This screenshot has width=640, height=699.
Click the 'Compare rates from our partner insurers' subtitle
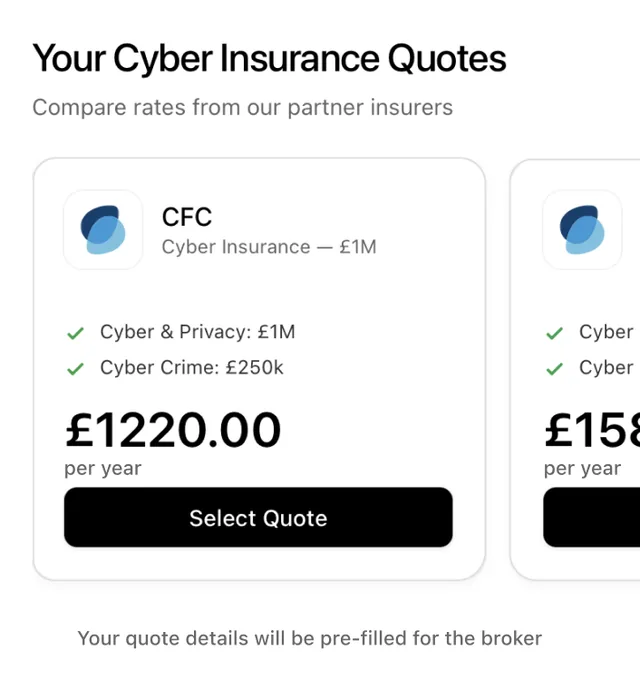[x=242, y=107]
